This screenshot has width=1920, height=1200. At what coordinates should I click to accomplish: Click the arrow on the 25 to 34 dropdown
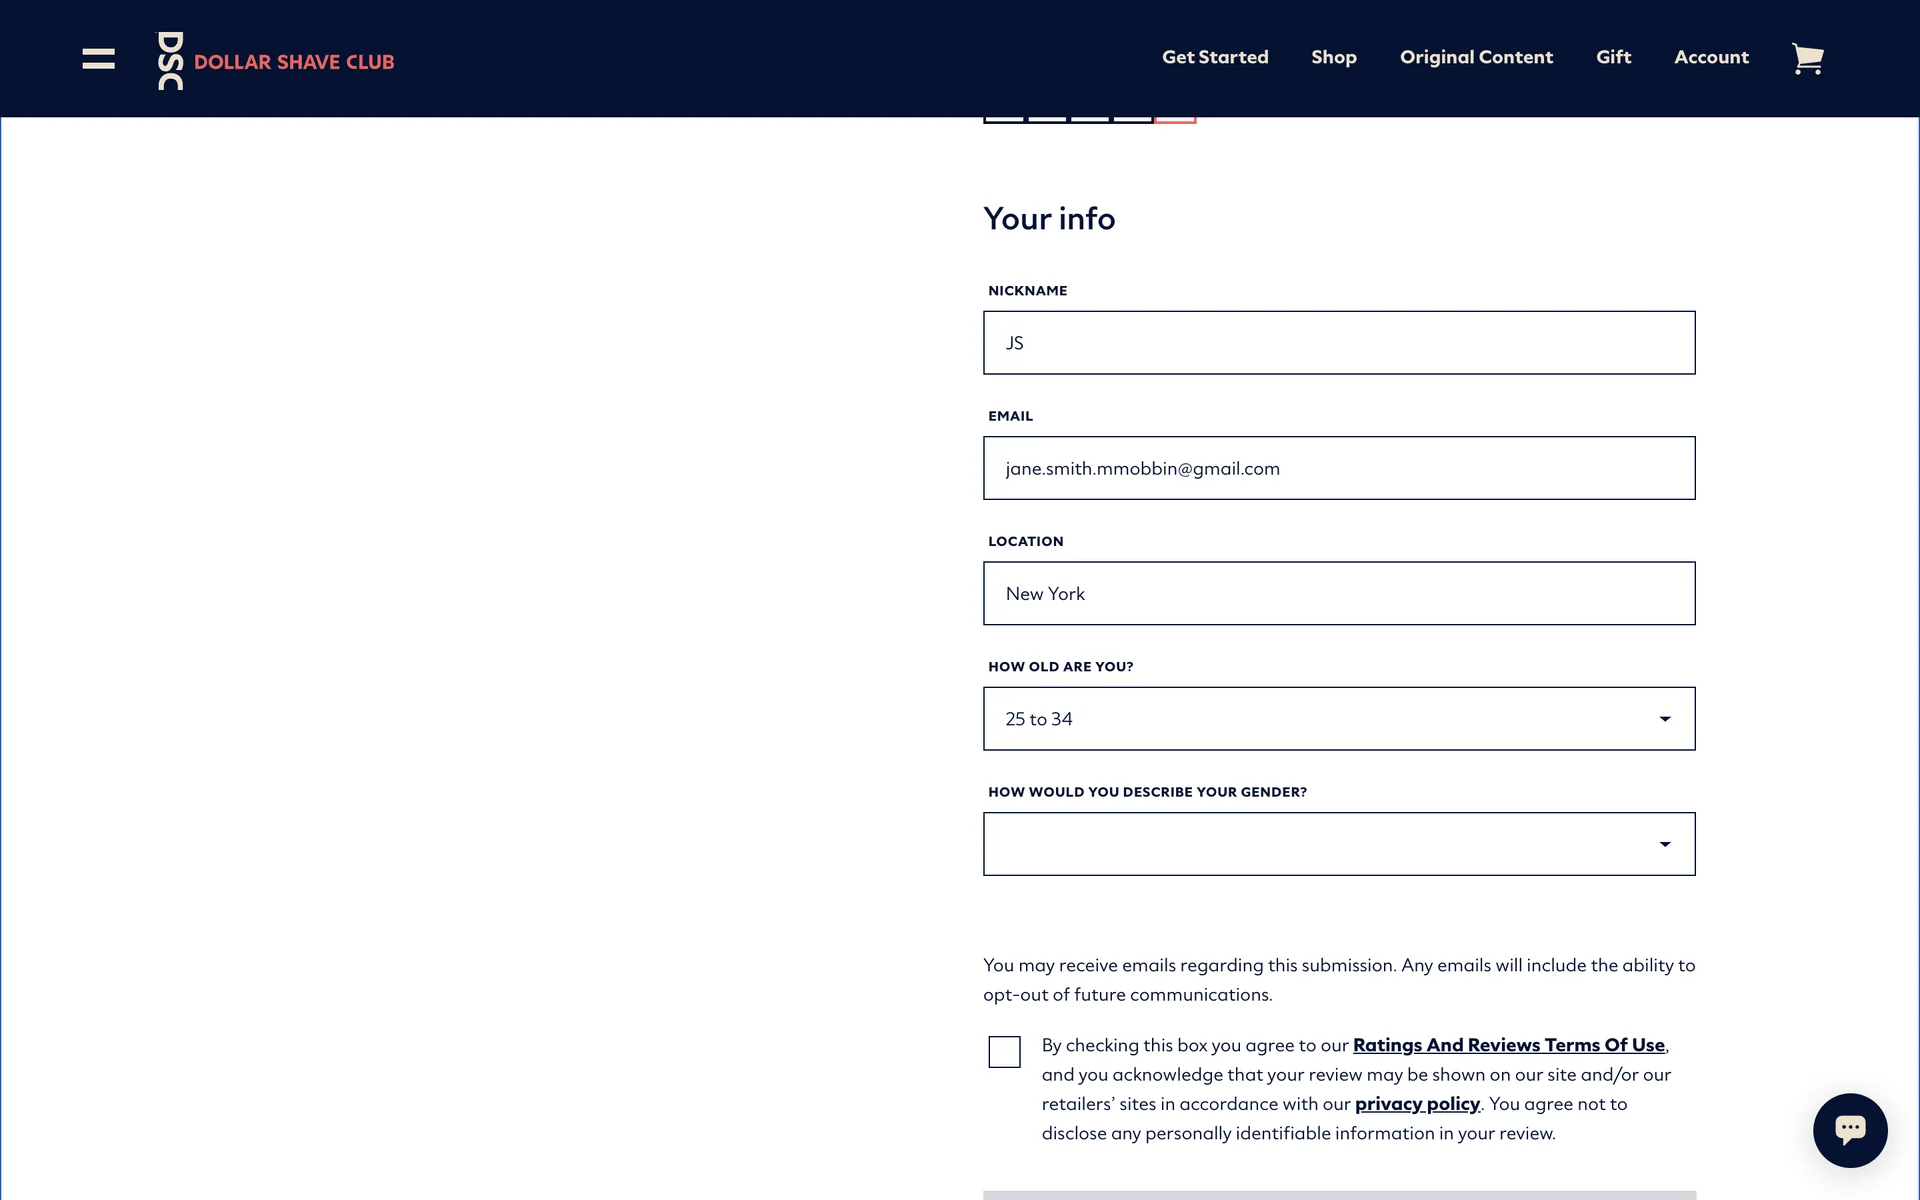(x=1665, y=719)
